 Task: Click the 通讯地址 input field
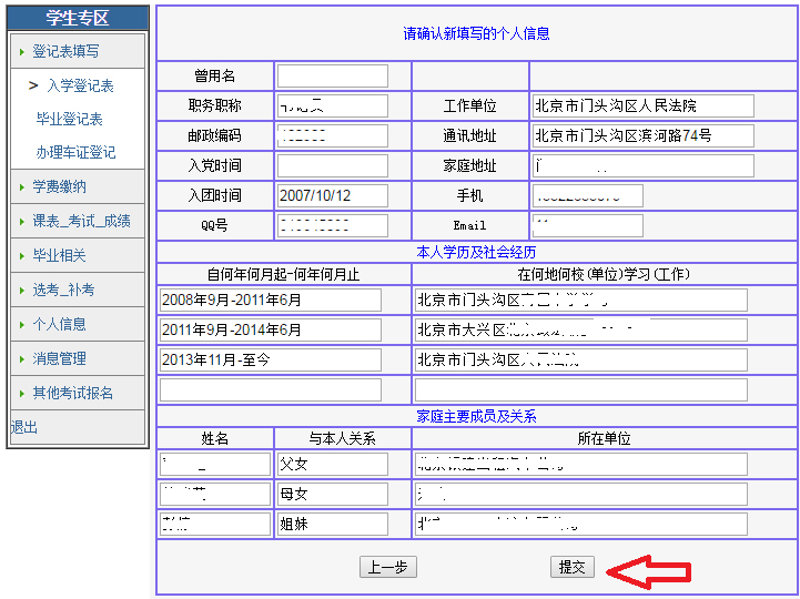[x=641, y=136]
